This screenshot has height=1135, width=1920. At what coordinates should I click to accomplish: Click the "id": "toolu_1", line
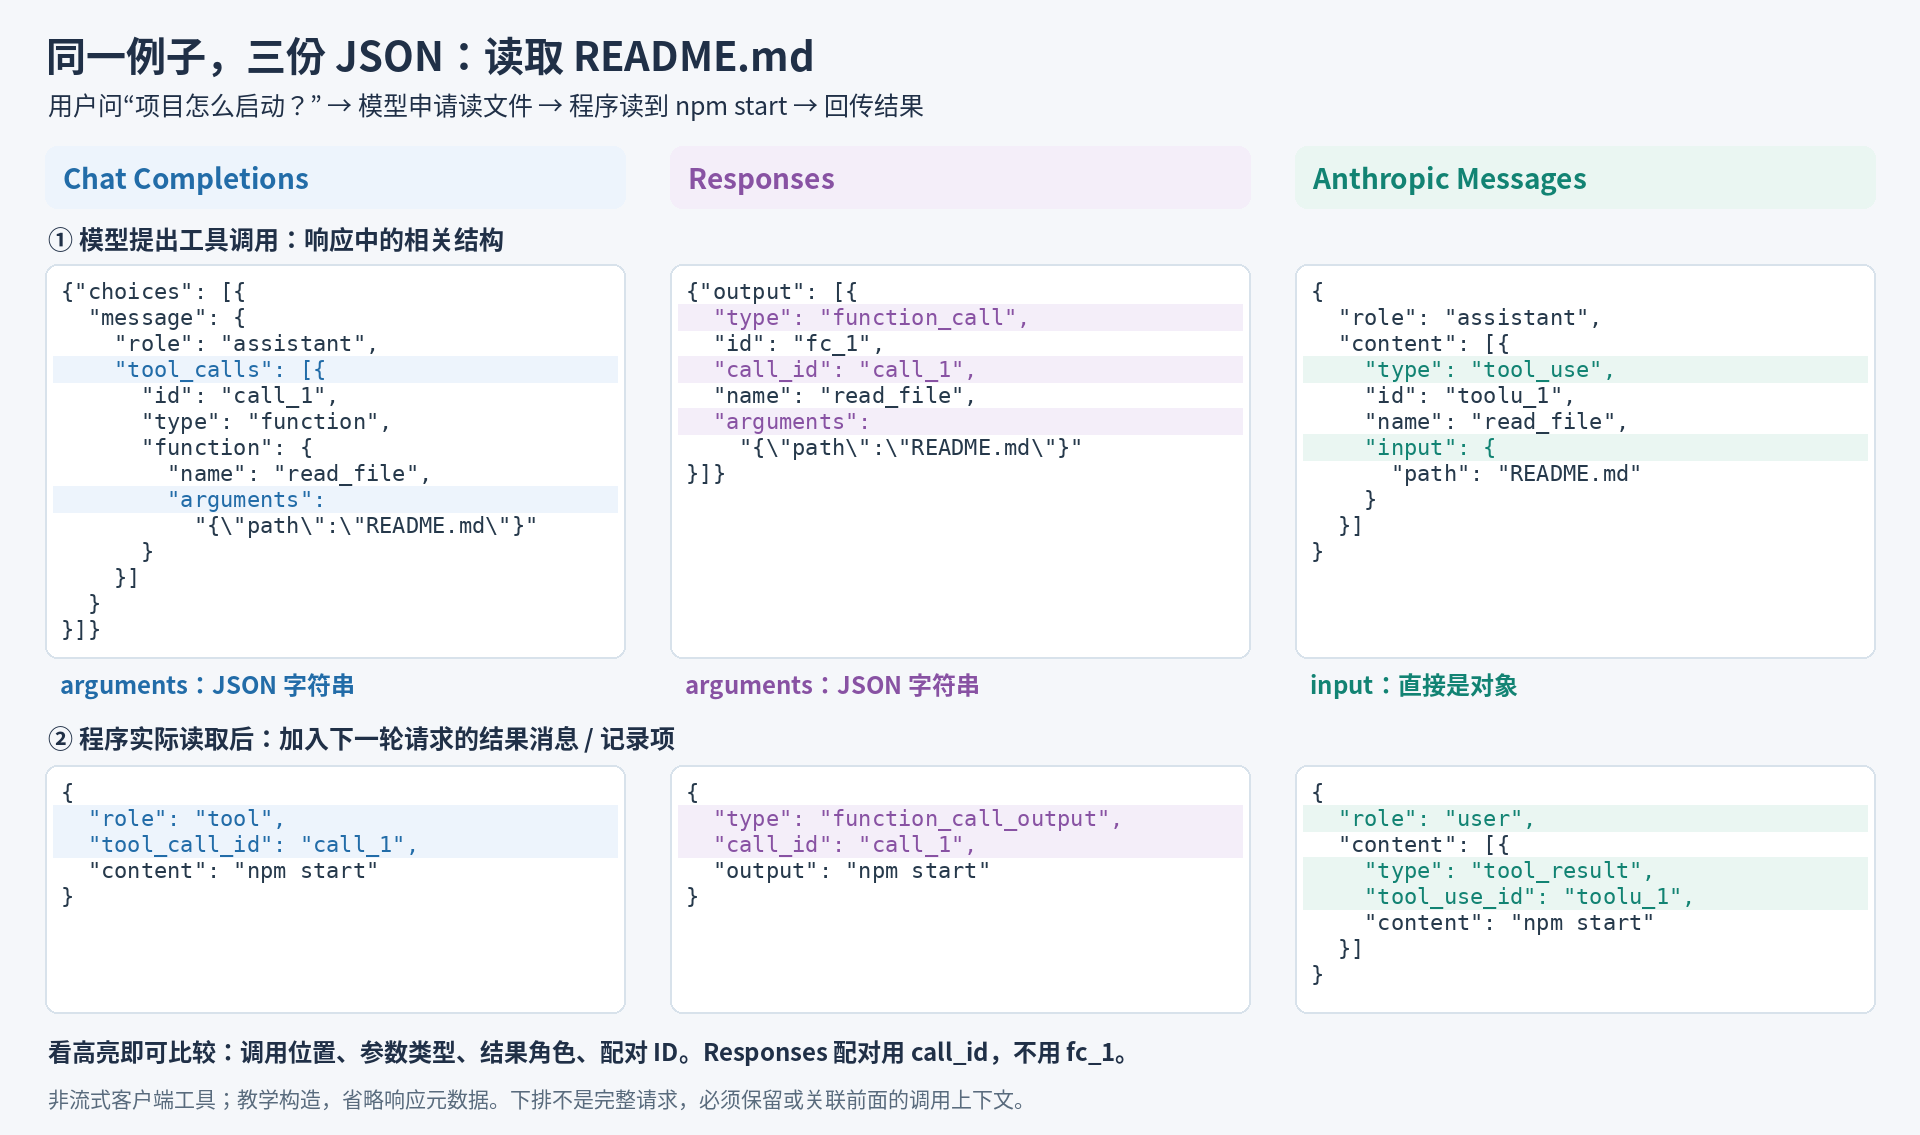pos(1469,396)
